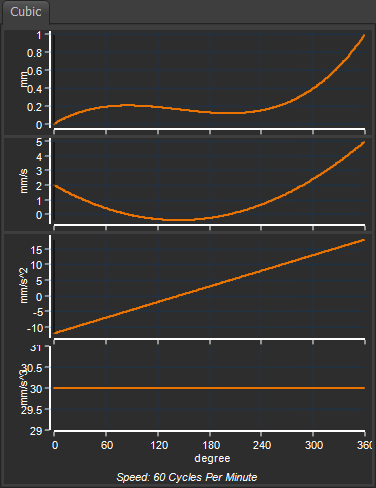
Task: Click the '60' x-axis tick label
Action: 107,445
